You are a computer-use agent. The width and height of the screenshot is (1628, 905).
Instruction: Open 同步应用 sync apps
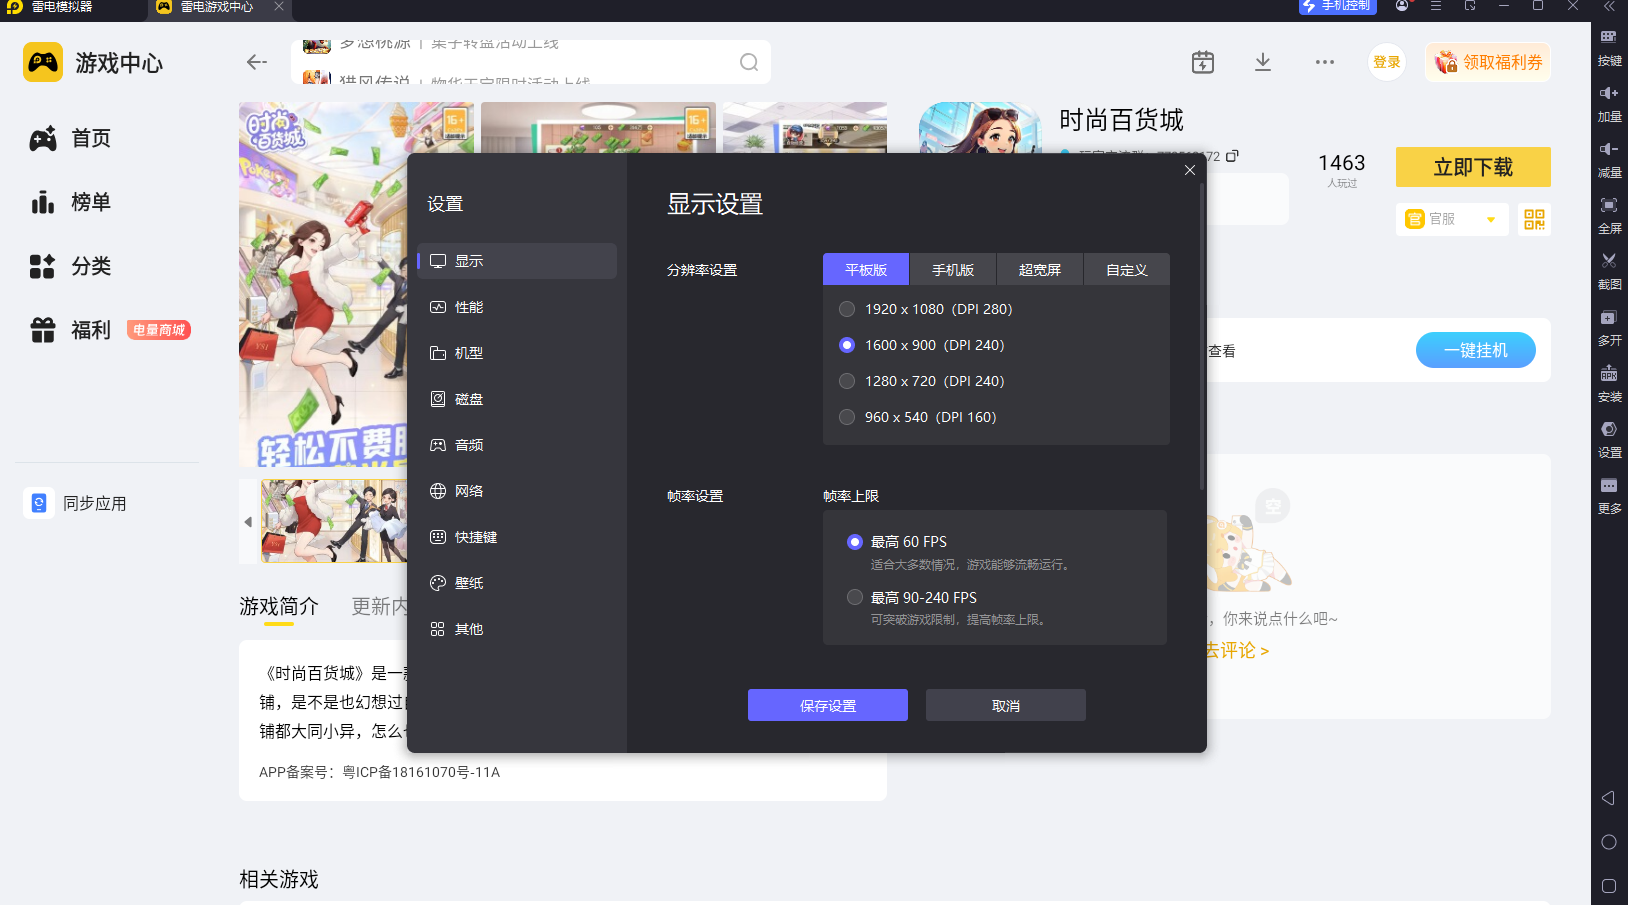pyautogui.click(x=76, y=503)
